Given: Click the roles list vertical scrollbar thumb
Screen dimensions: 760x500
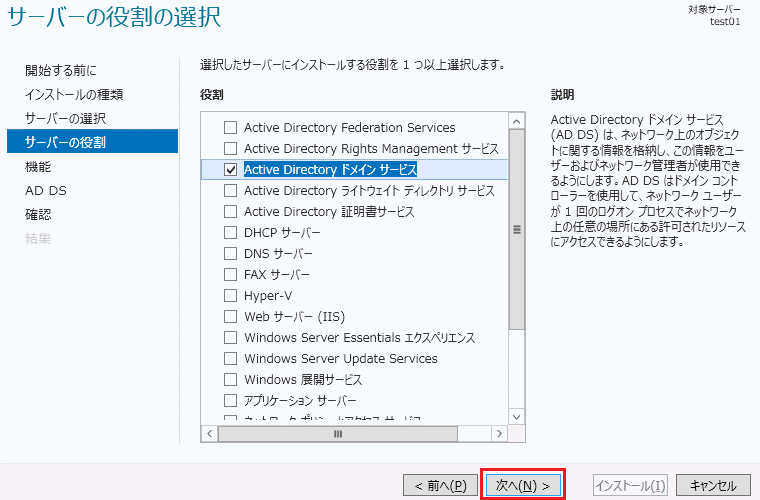Looking at the screenshot, I should 517,230.
